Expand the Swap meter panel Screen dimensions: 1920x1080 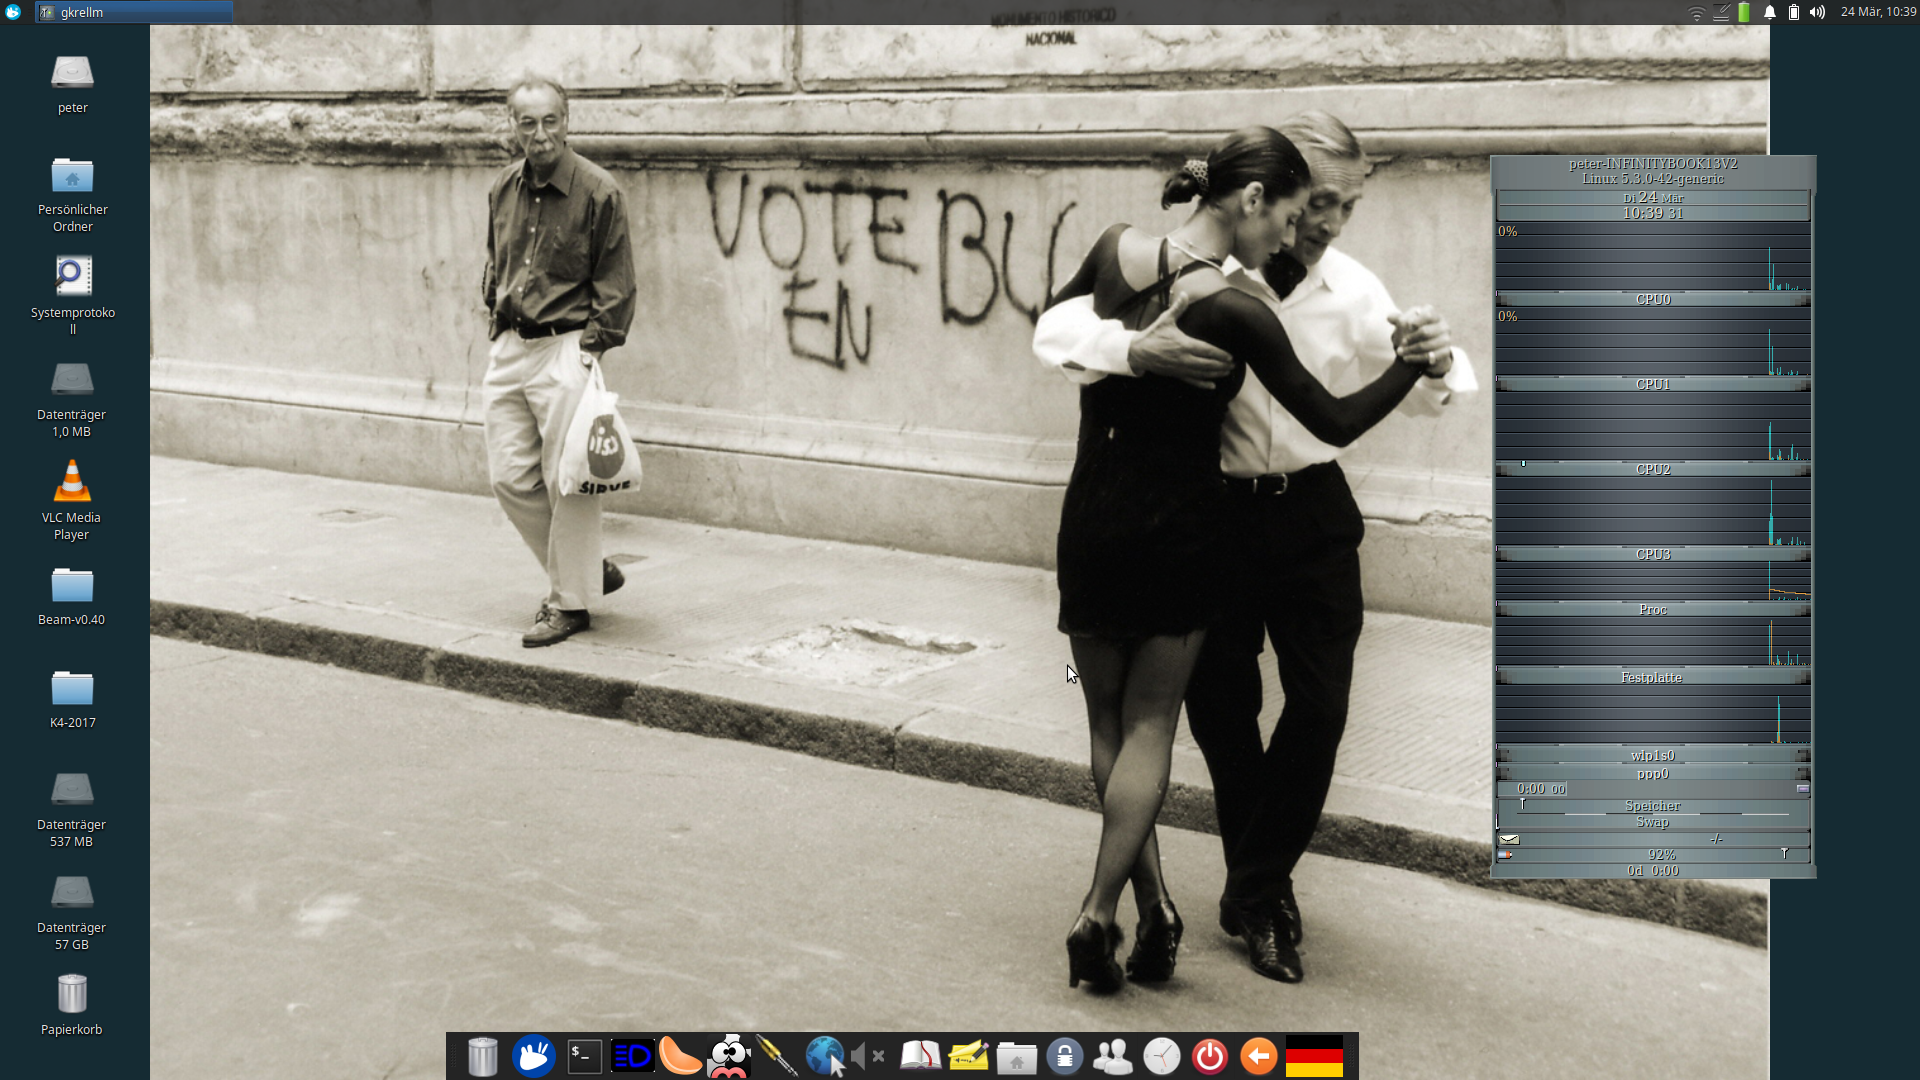point(1652,822)
